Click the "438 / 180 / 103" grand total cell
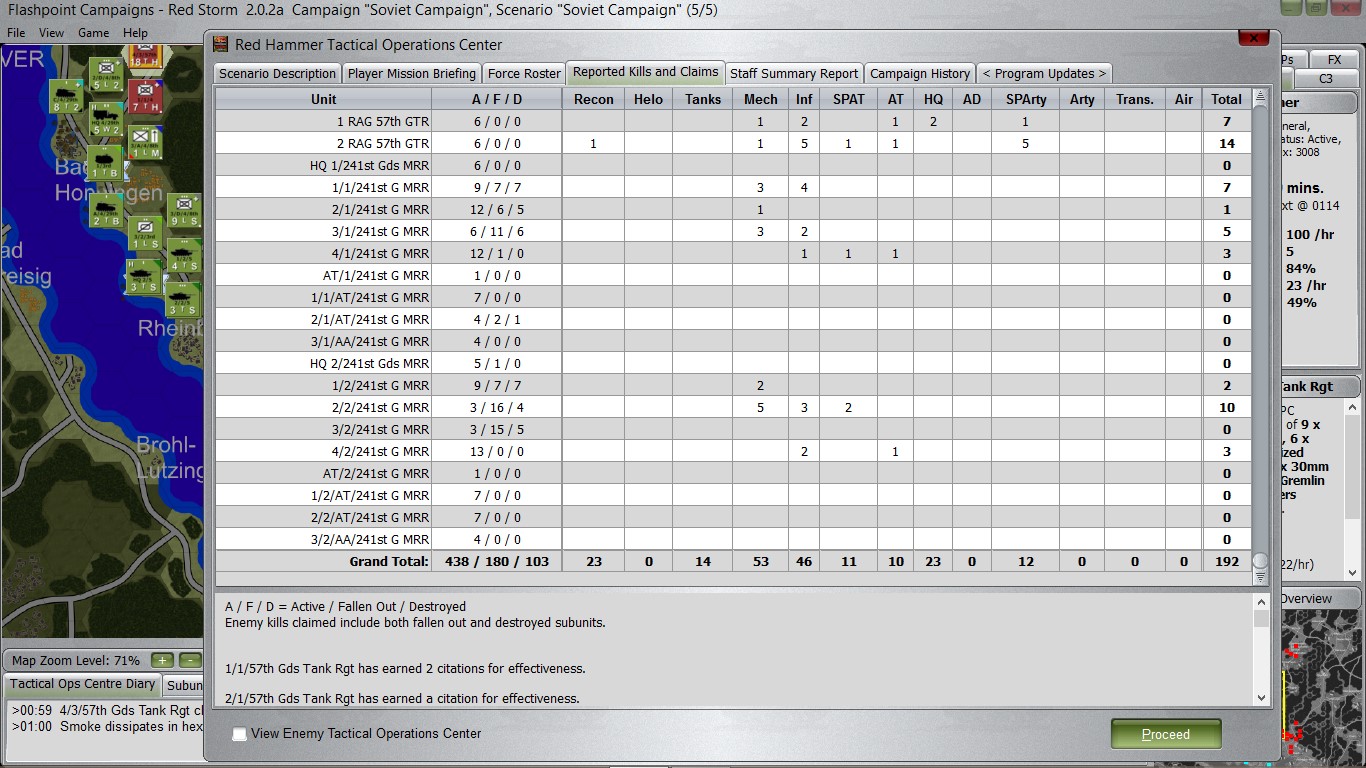 tap(497, 561)
